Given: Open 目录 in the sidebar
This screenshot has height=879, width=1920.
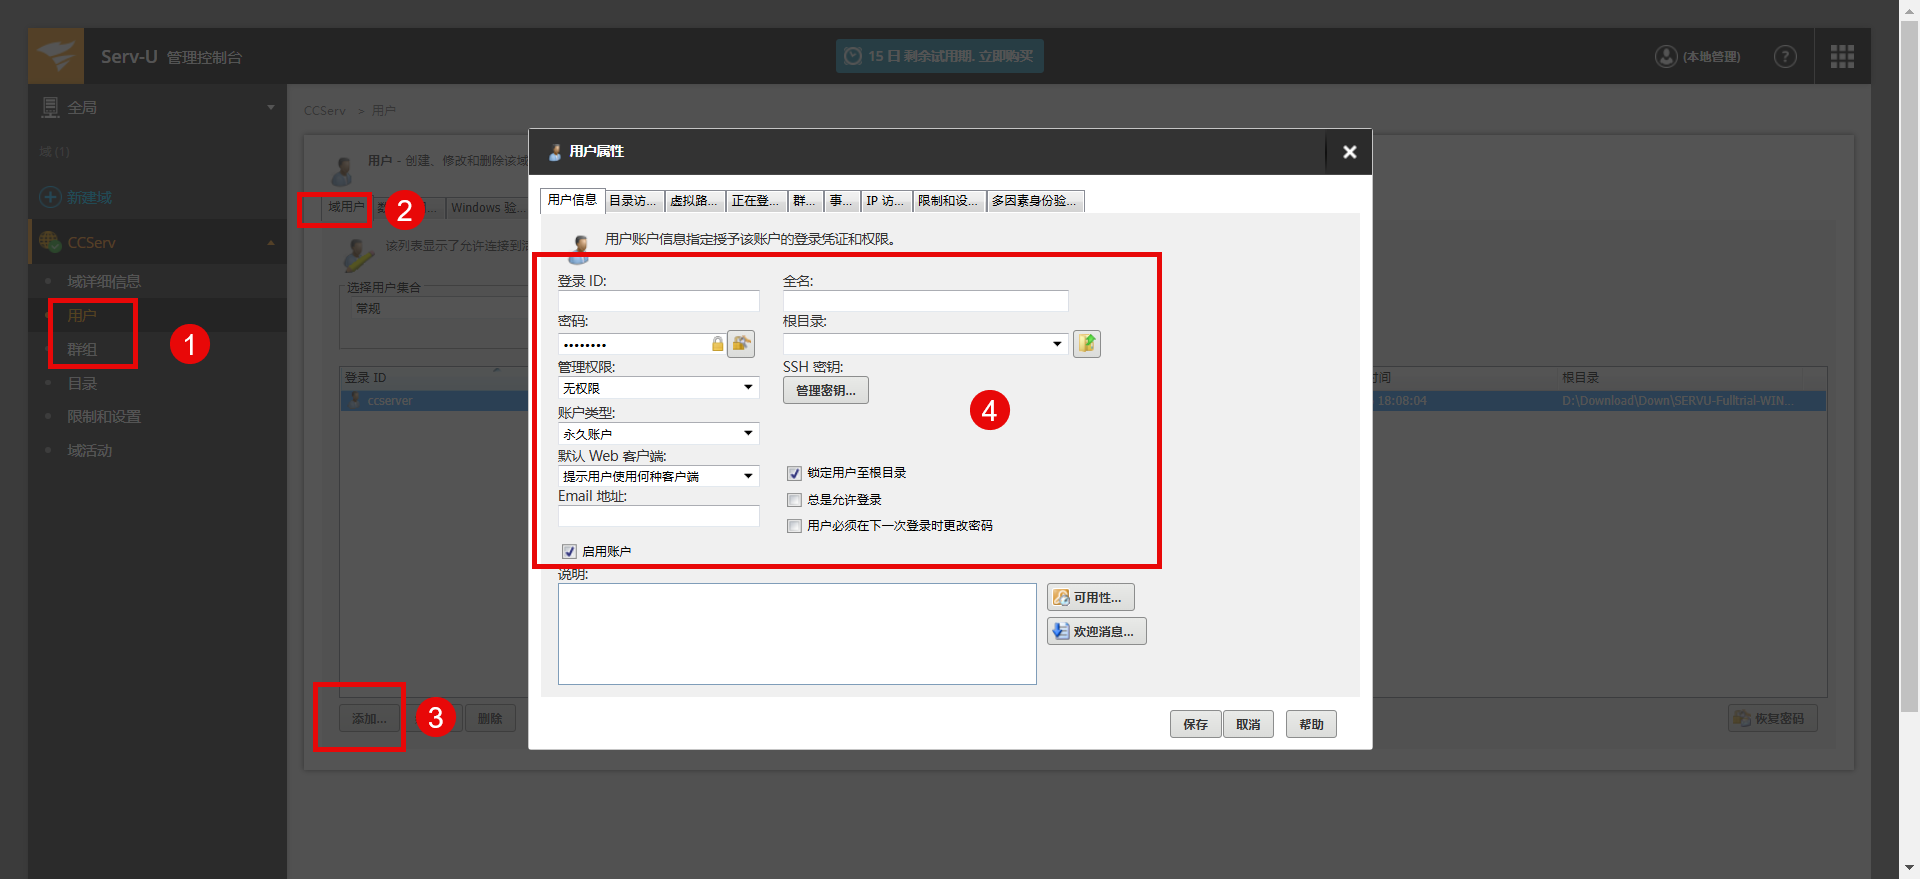Looking at the screenshot, I should (82, 384).
